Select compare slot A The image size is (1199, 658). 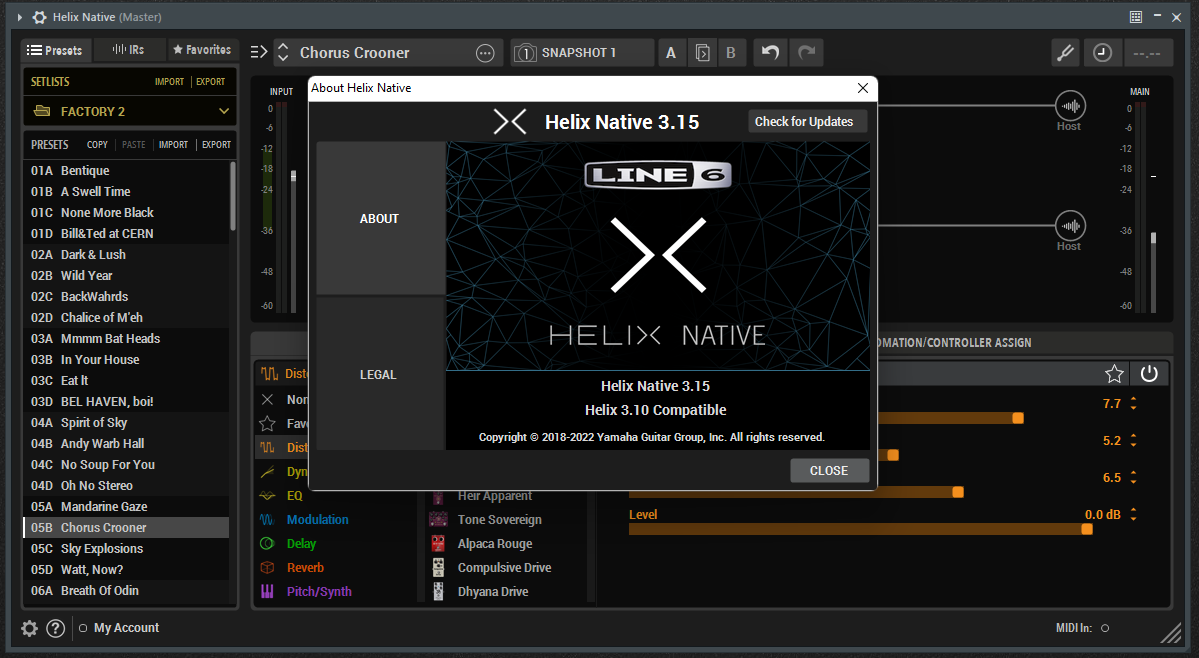click(671, 53)
